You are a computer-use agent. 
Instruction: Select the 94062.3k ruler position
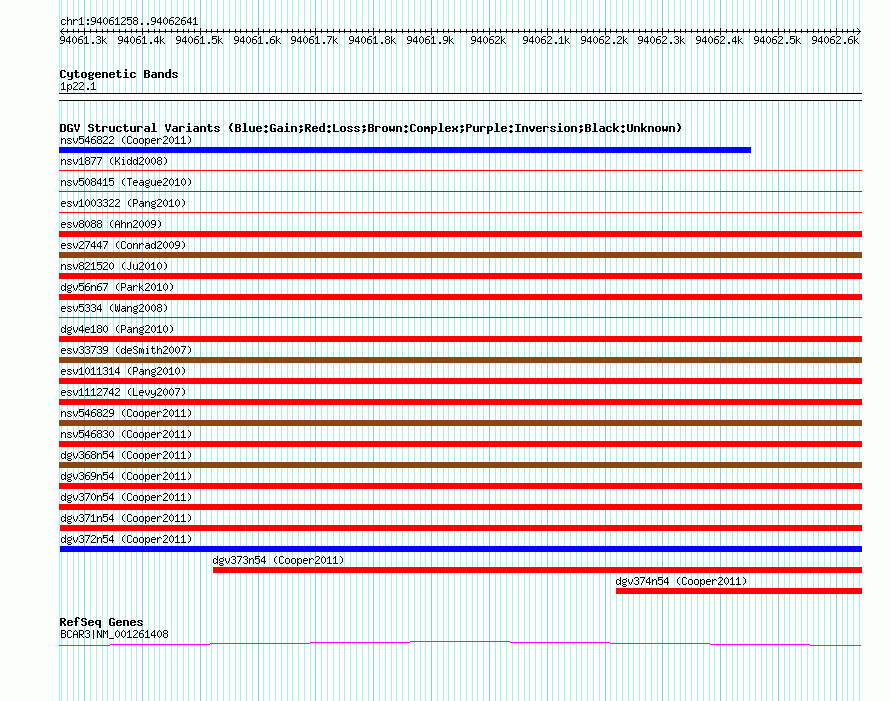pyautogui.click(x=661, y=40)
